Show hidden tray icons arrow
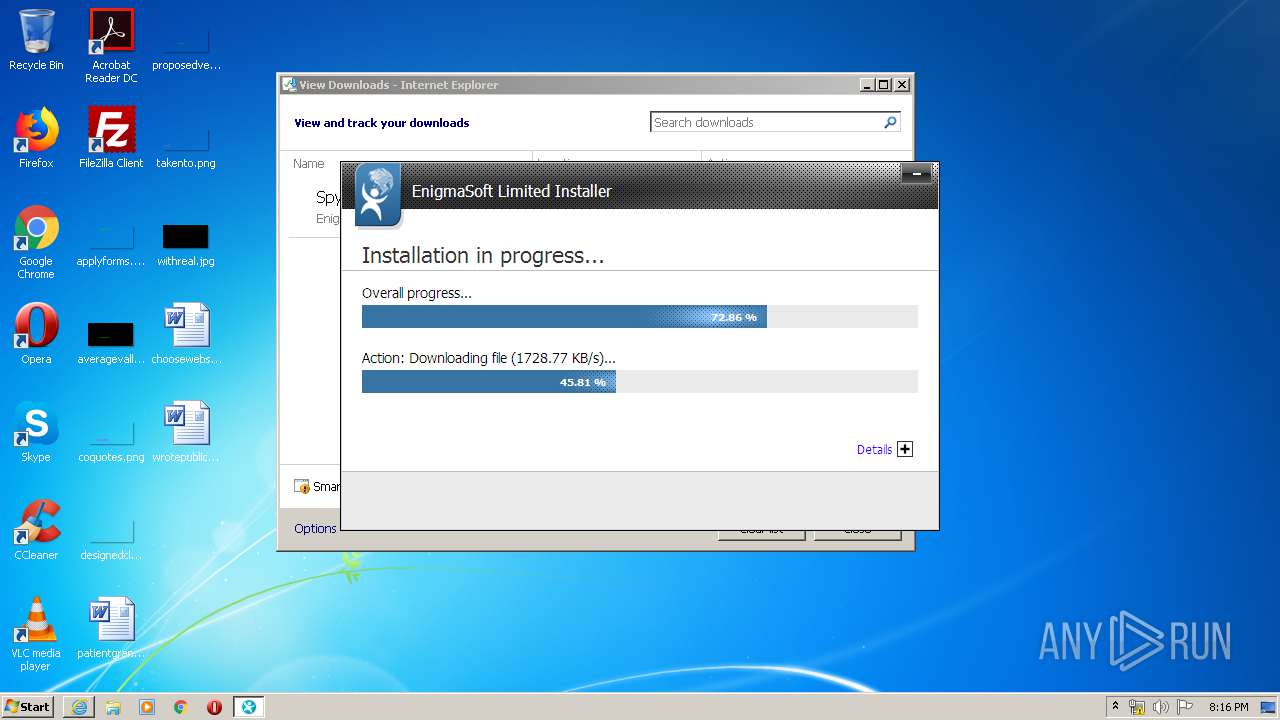 pyautogui.click(x=1115, y=707)
